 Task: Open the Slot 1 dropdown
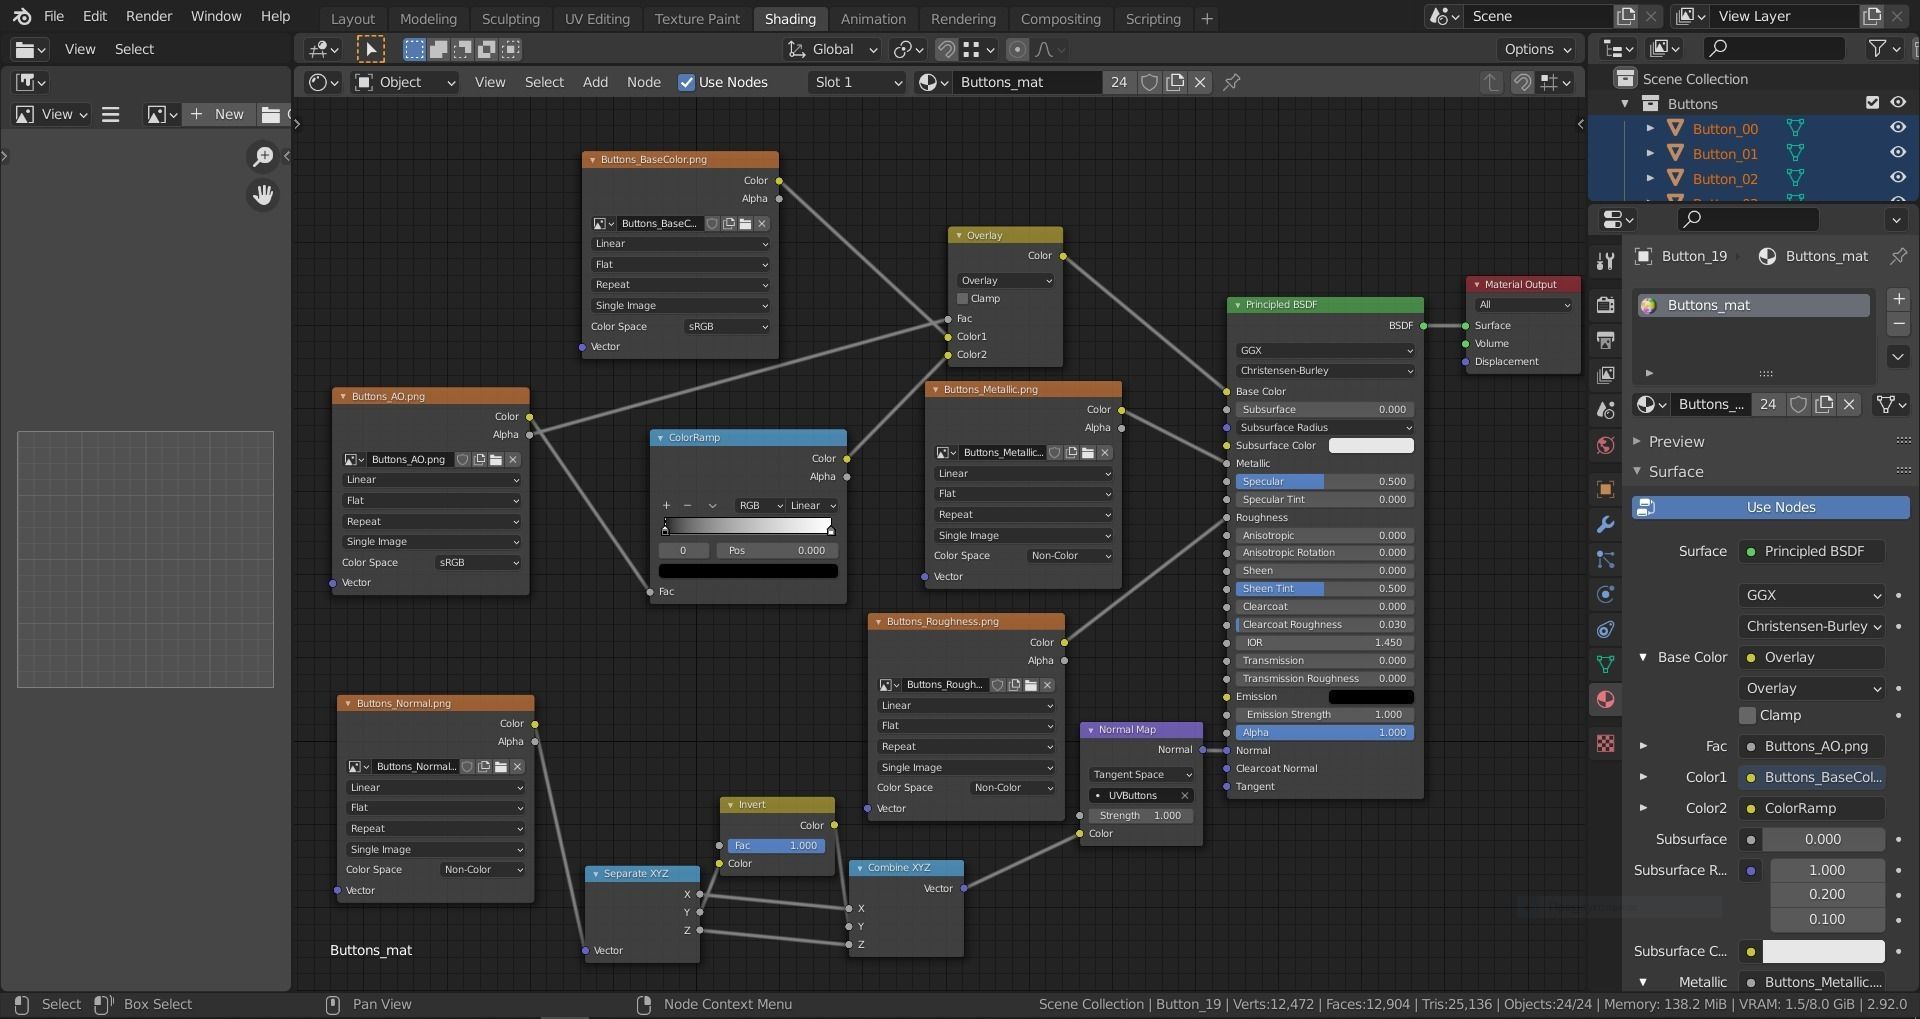857,82
